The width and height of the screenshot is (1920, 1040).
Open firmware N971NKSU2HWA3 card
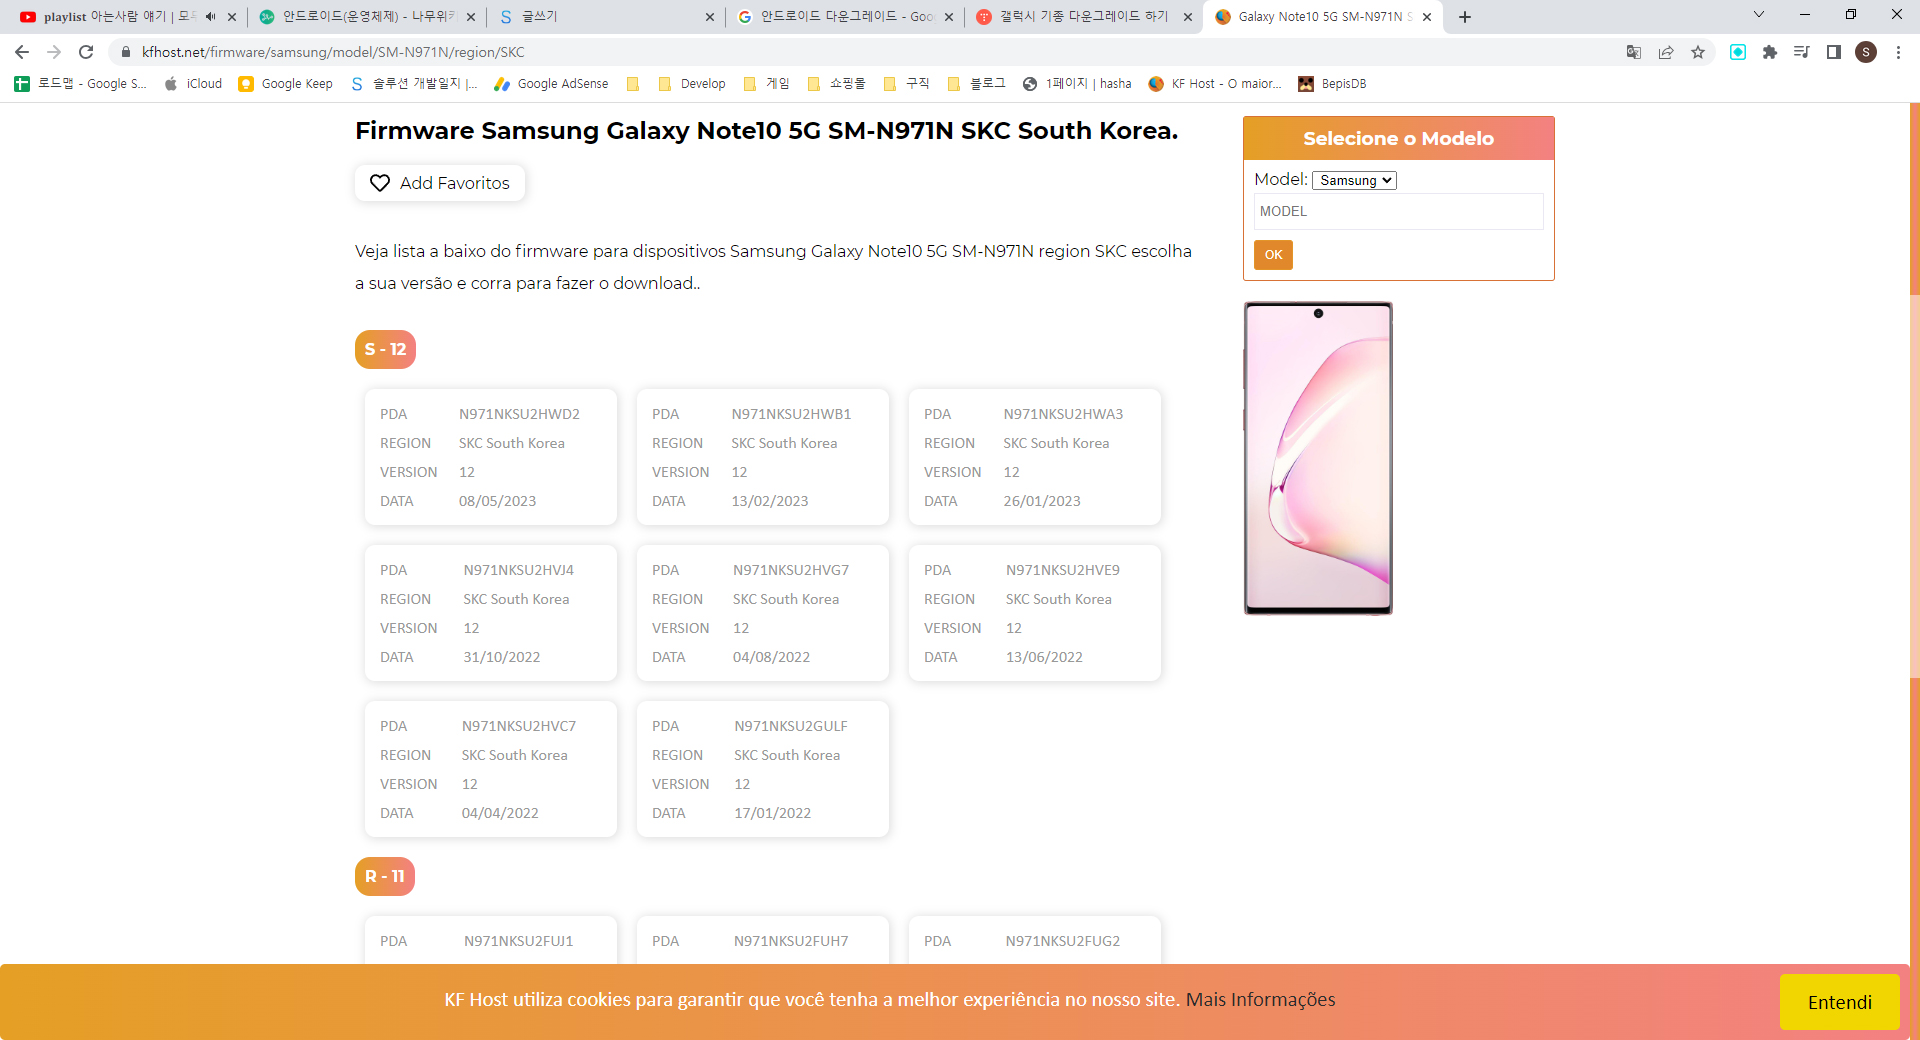point(1035,457)
